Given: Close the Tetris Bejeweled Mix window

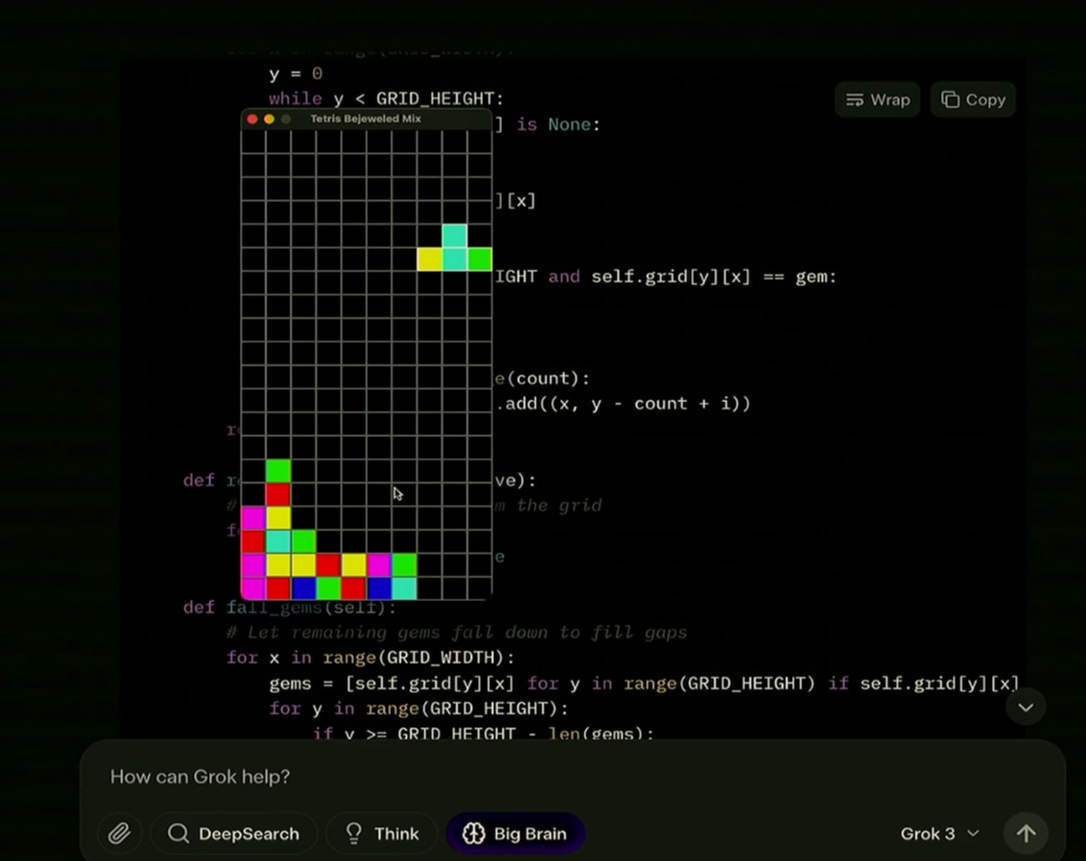Looking at the screenshot, I should pos(252,119).
